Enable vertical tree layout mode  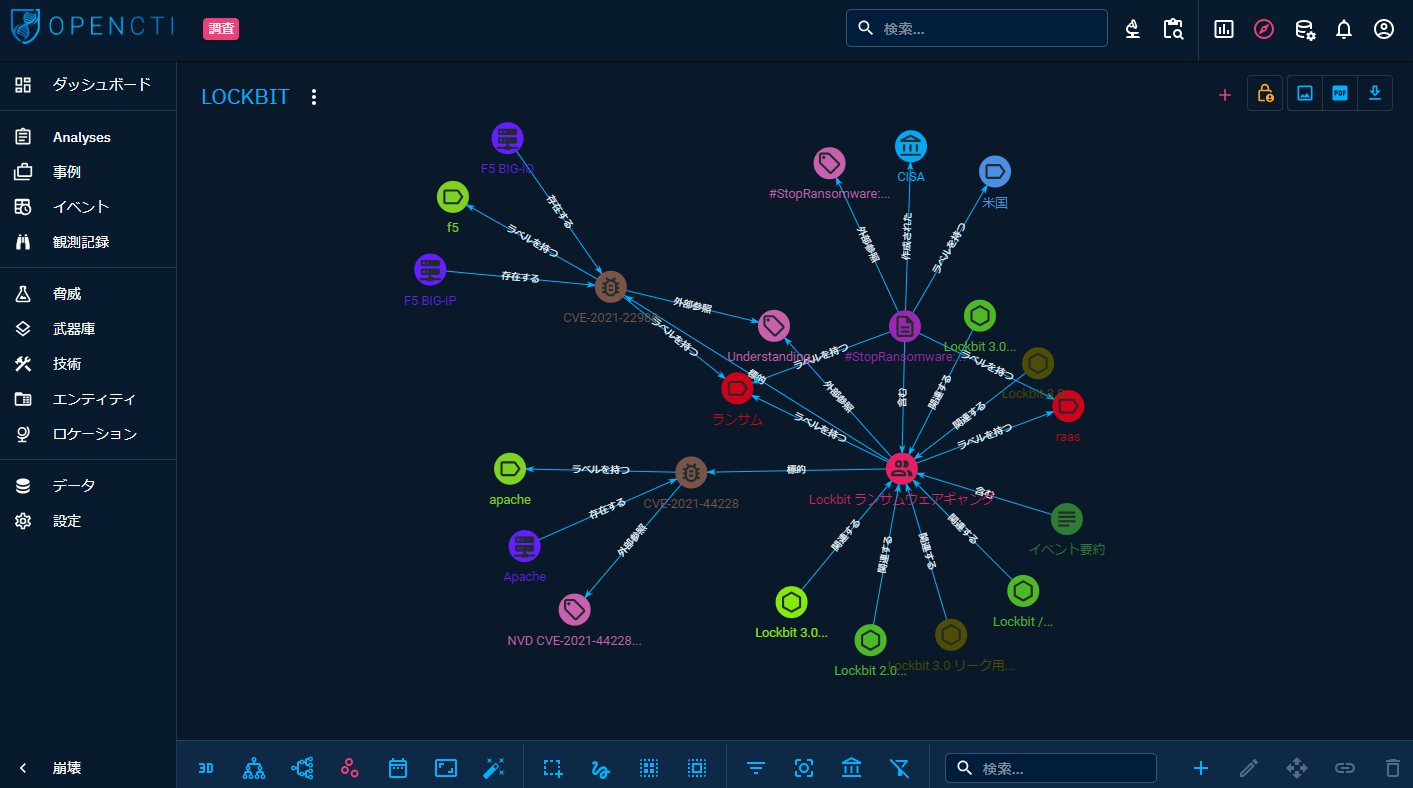pos(254,768)
